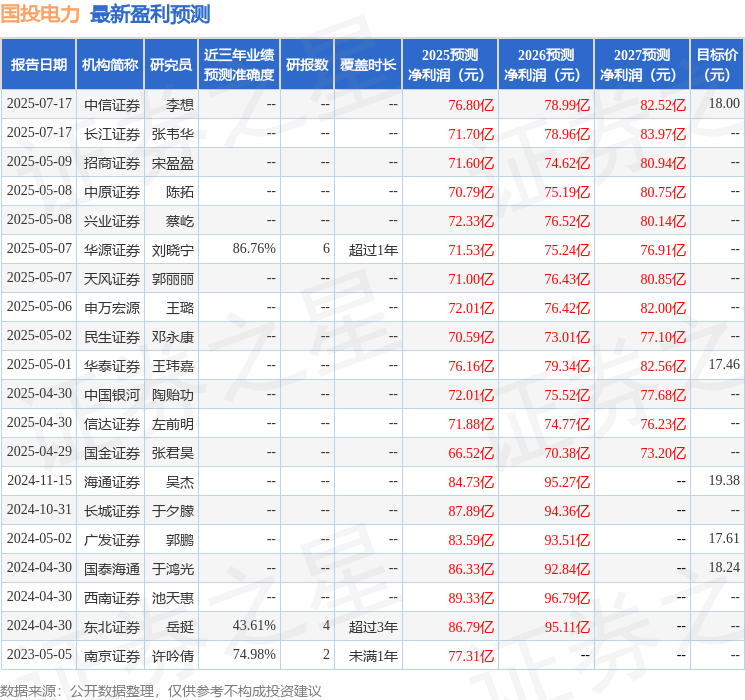
Task: Click the 2027预测净利润 column header
Action: click(x=642, y=65)
